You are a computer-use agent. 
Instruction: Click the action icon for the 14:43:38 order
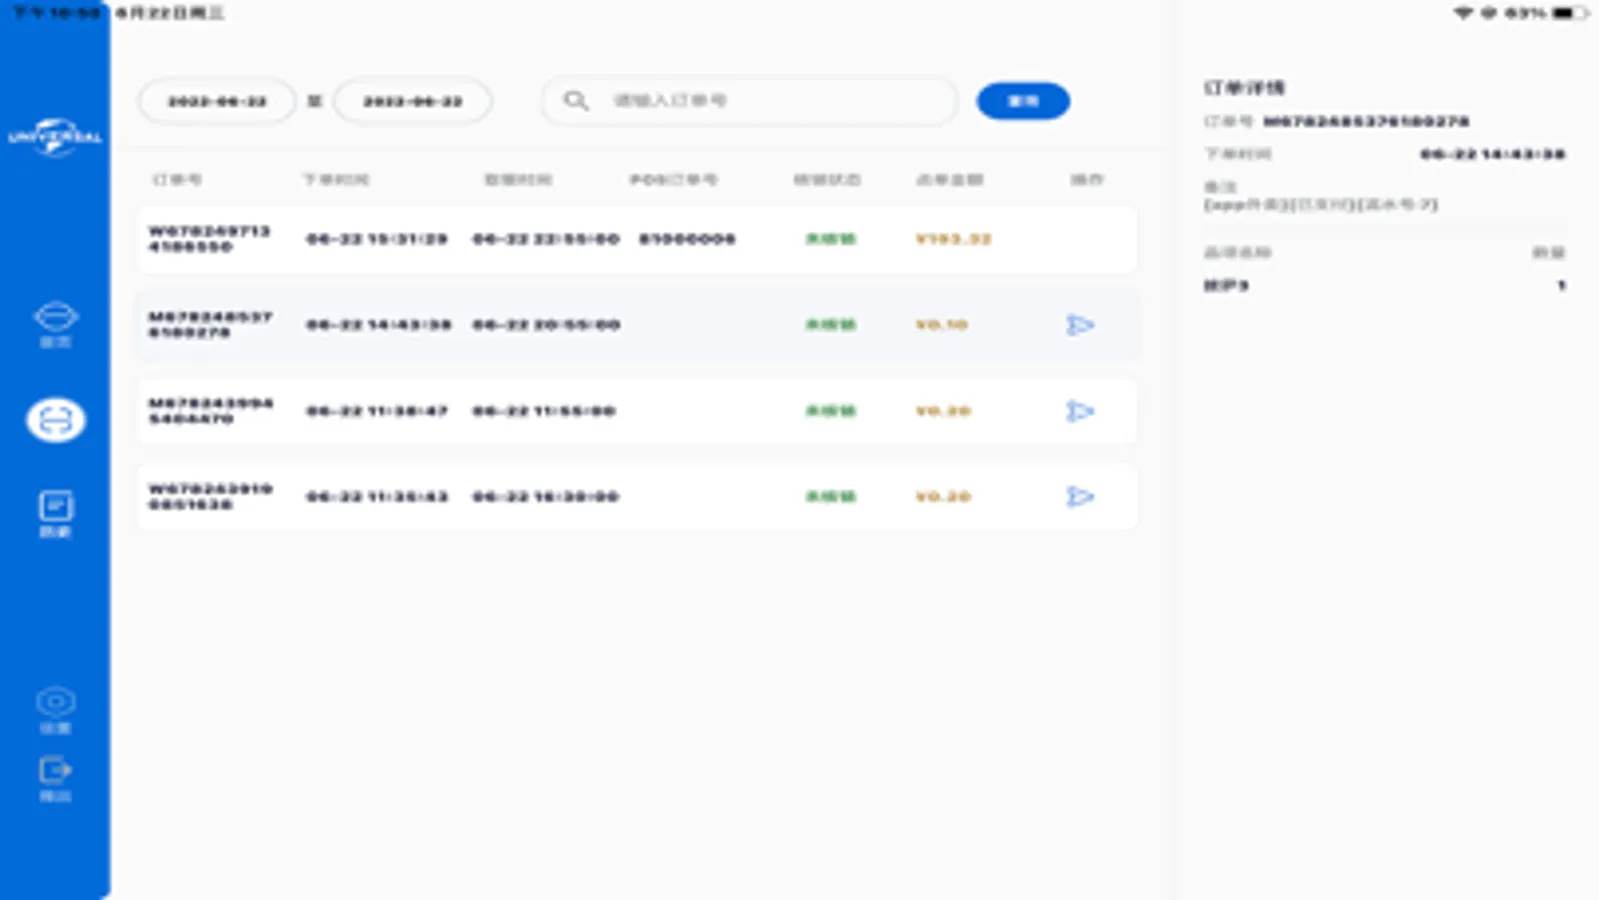tap(1080, 325)
